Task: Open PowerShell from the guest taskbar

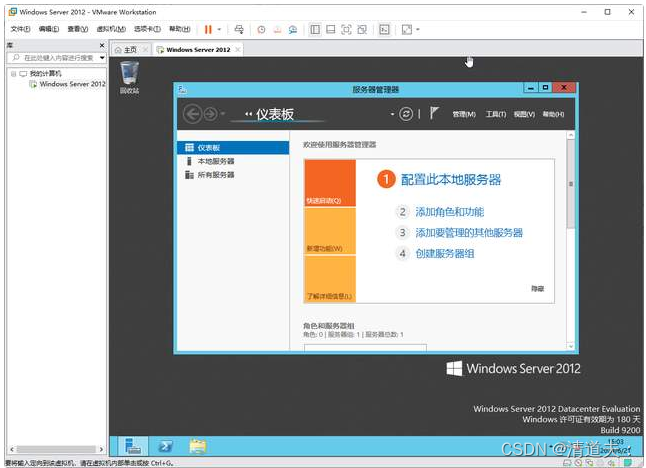Action: coord(165,446)
